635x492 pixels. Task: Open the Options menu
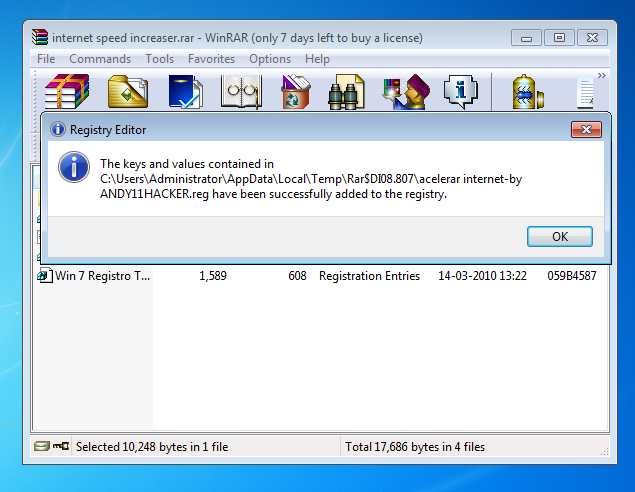click(270, 59)
